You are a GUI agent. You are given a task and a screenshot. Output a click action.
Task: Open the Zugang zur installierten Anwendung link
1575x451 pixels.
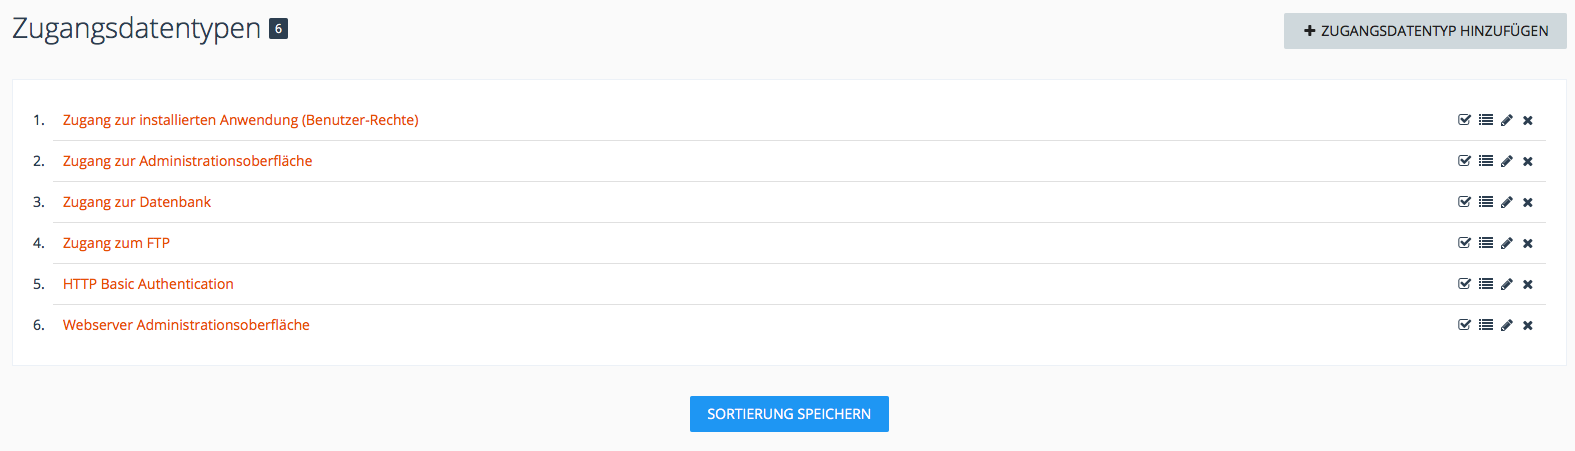[240, 120]
